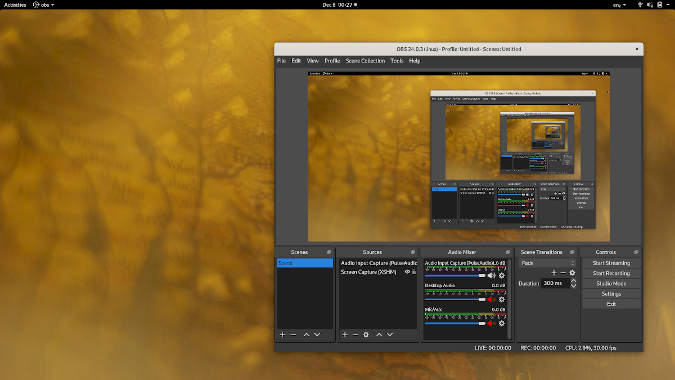
Task: Open keyboard language indicator in top bar
Action: pos(619,5)
